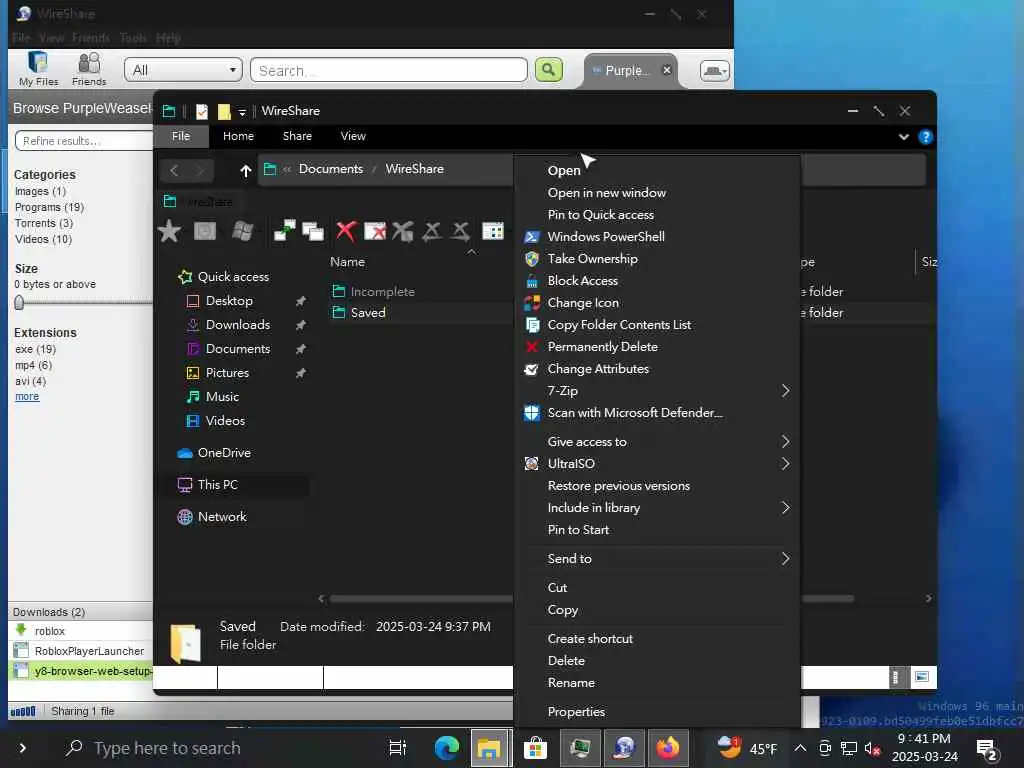This screenshot has width=1024, height=768.
Task: Switch to the Home ribbon tab
Action: 238,136
